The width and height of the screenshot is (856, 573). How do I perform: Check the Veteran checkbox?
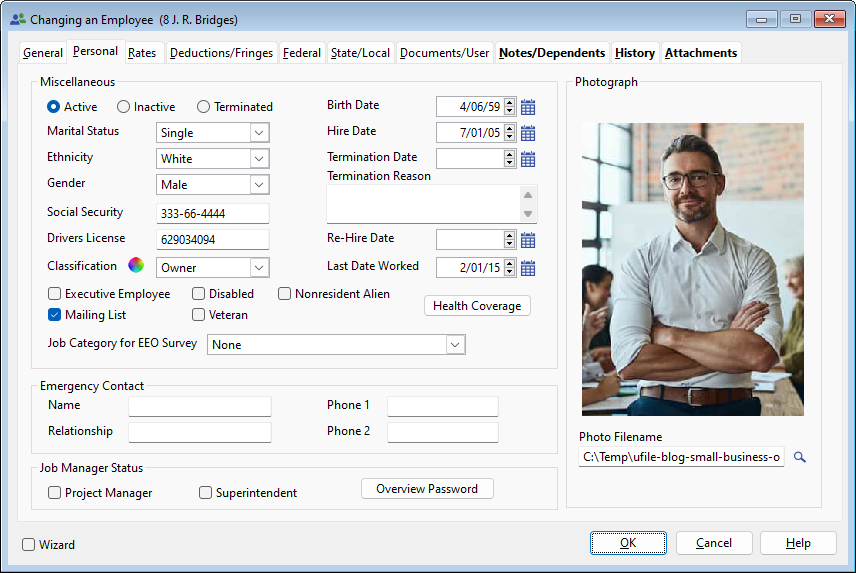click(198, 315)
